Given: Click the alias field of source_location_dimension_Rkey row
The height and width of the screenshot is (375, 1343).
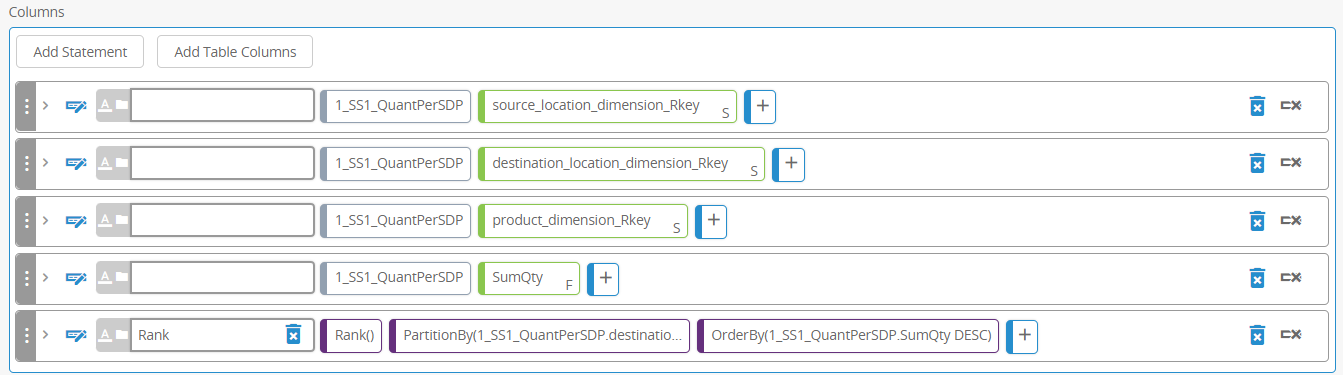Looking at the screenshot, I should (x=222, y=106).
